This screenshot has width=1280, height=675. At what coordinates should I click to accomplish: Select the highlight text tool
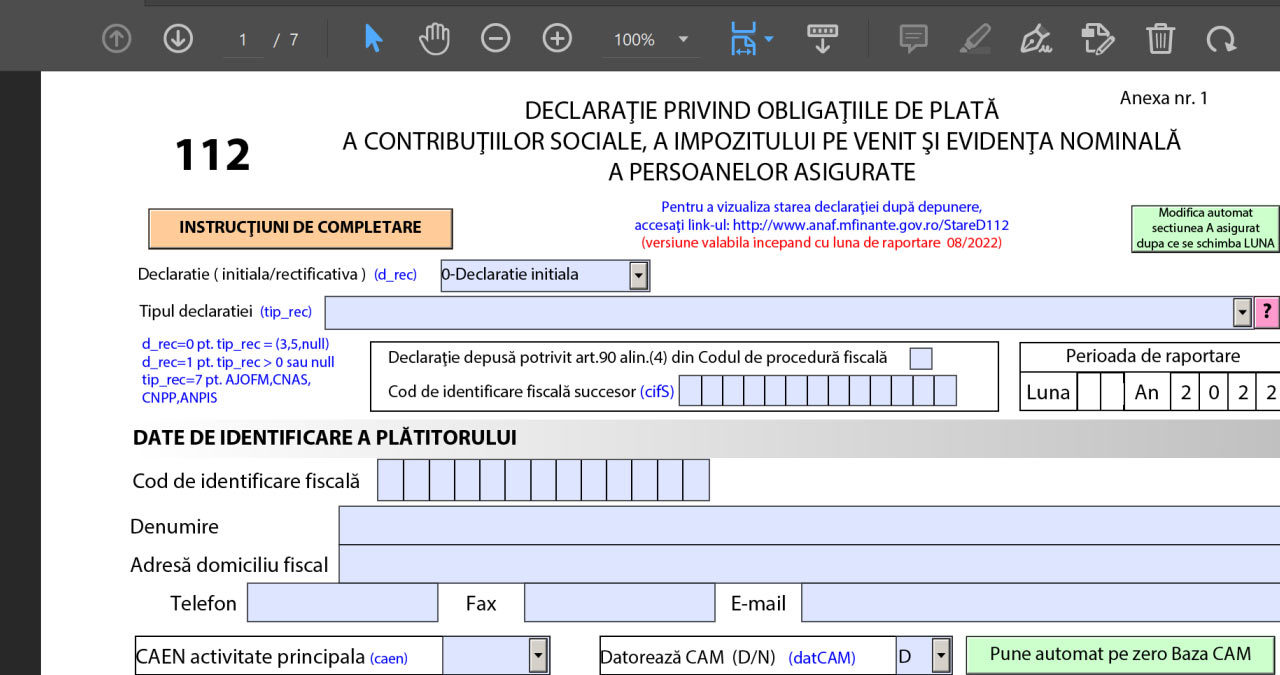tap(974, 39)
